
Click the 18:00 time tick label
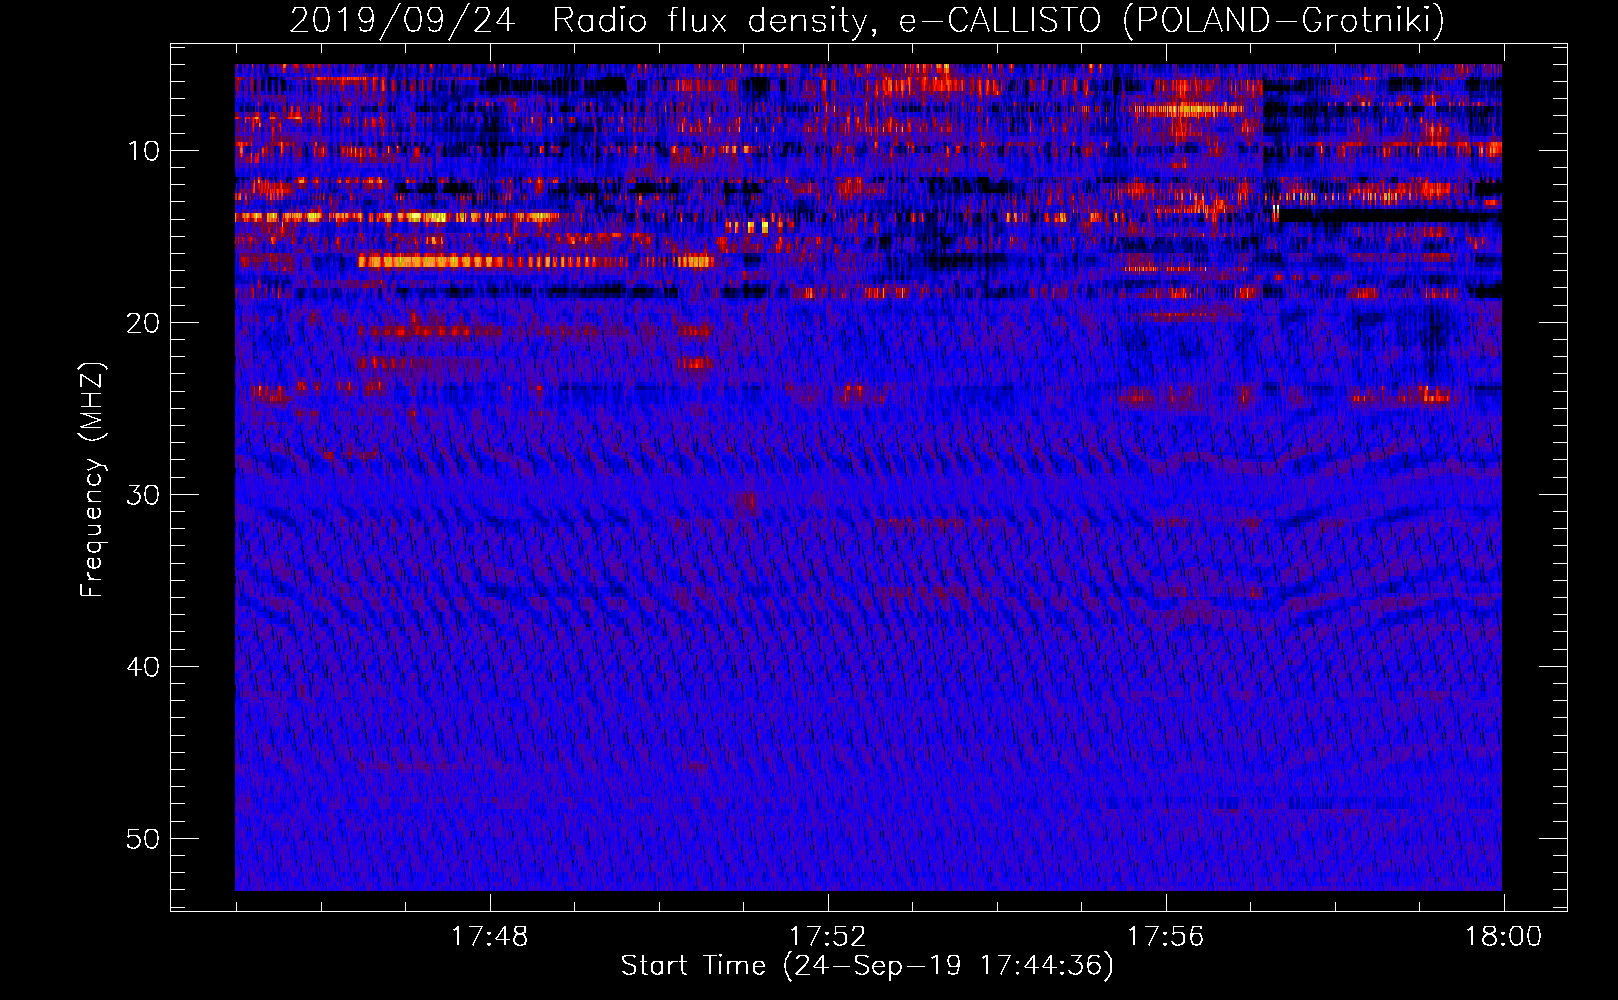click(1503, 937)
